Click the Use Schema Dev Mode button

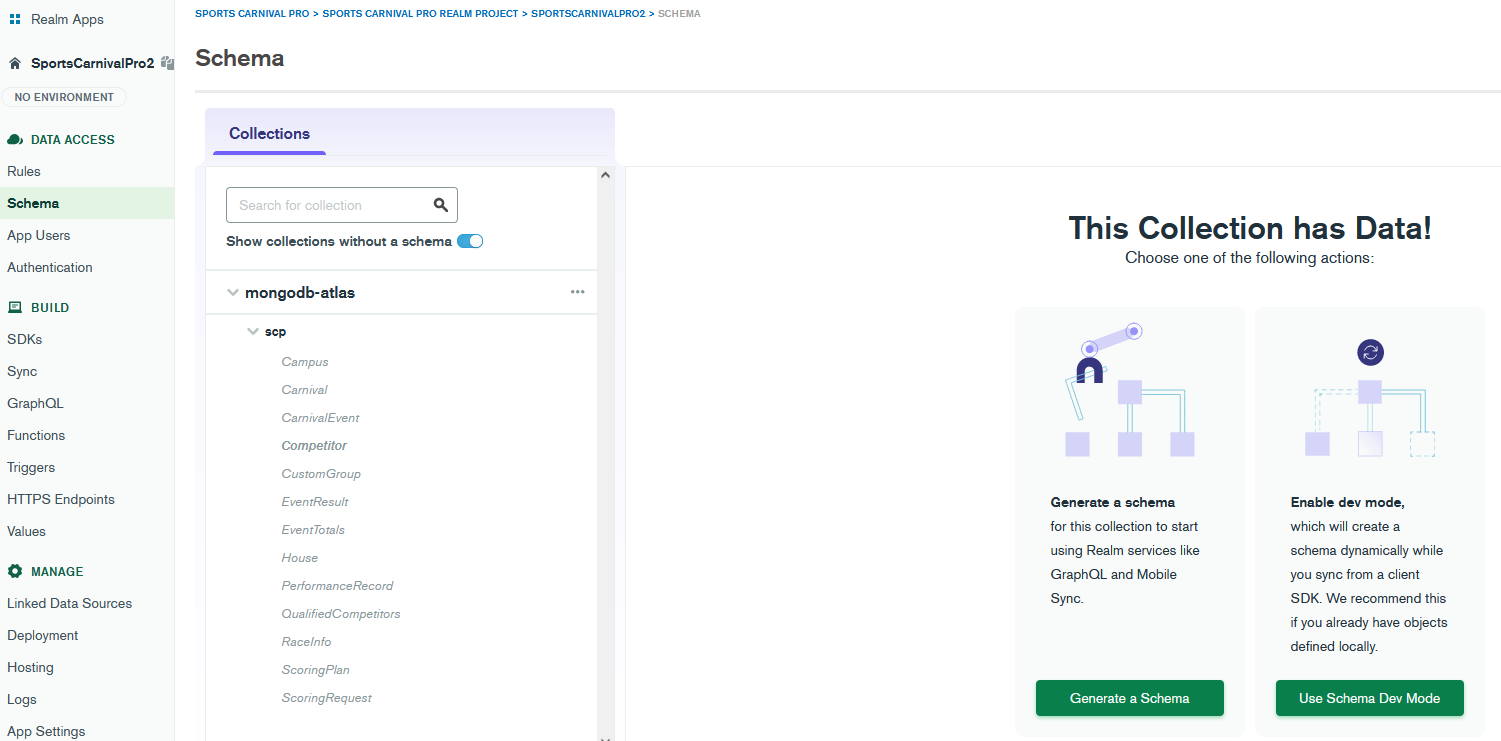click(1369, 698)
